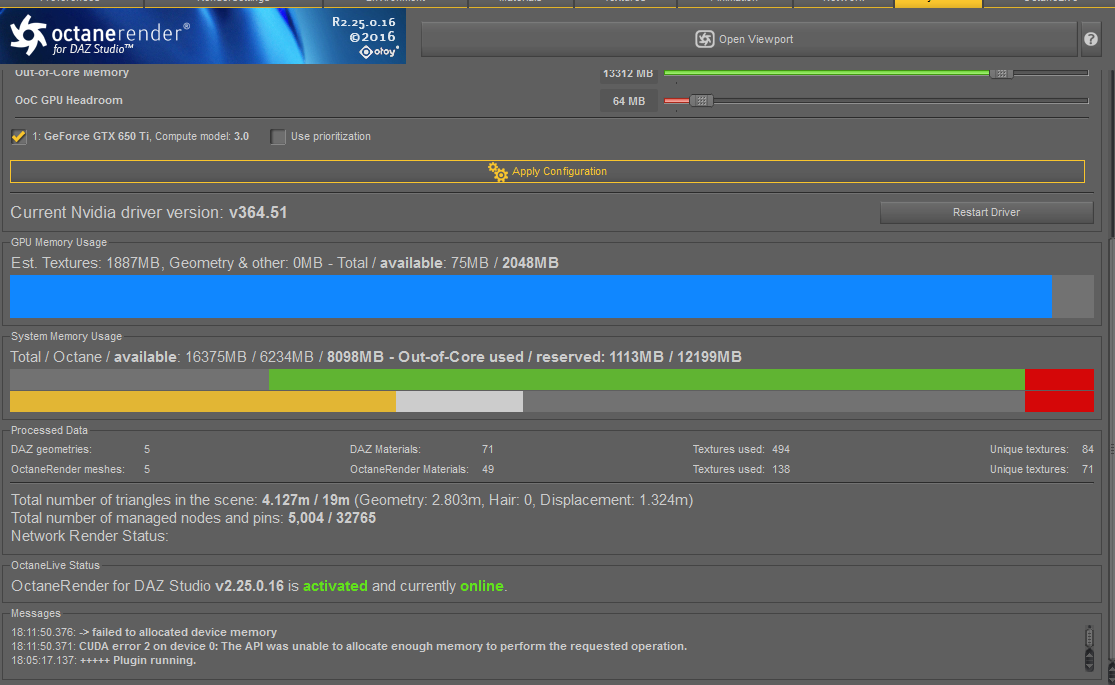Click the gears icon on Apply Configuration
Viewport: 1115px width, 685px height.
[x=498, y=171]
